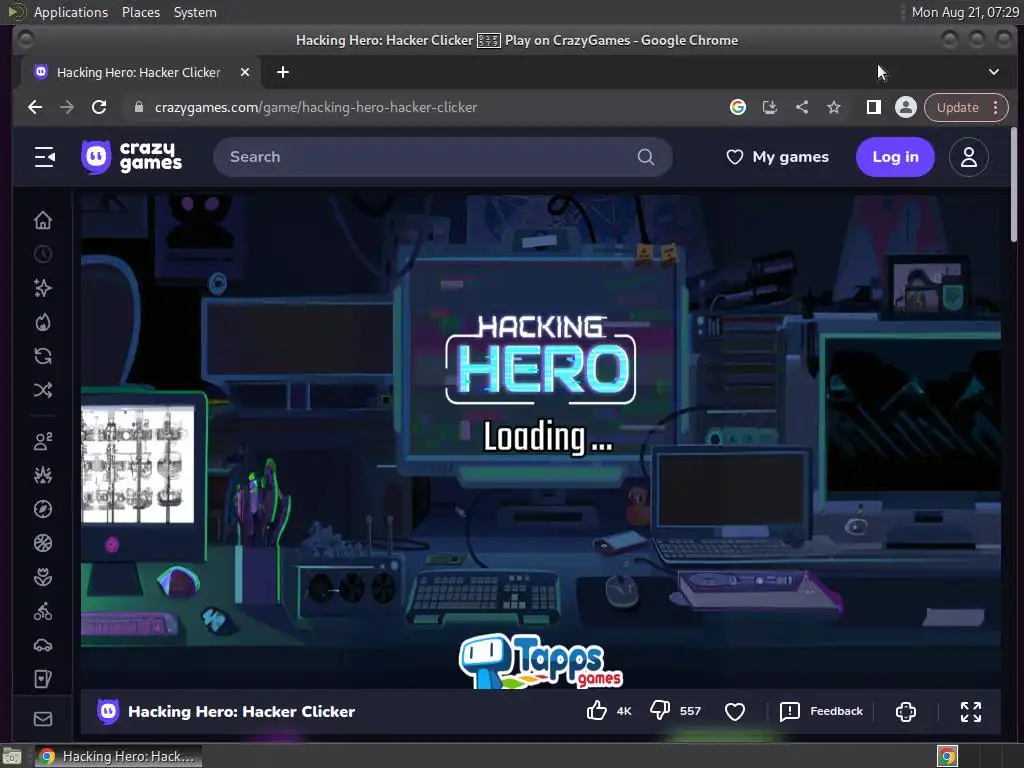Go forward to the next page
The height and width of the screenshot is (768, 1024).
[x=67, y=107]
